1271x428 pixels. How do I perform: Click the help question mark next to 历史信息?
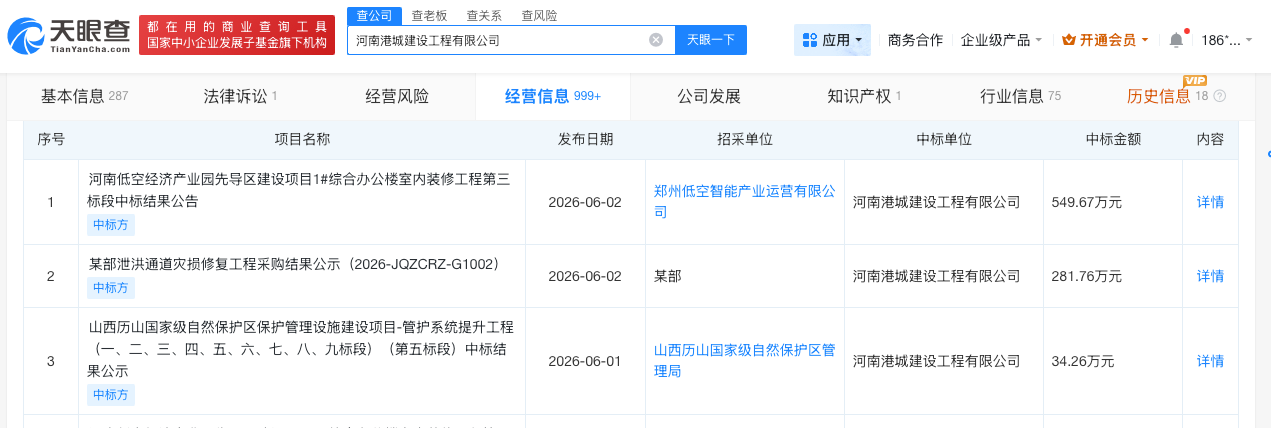(x=1219, y=97)
